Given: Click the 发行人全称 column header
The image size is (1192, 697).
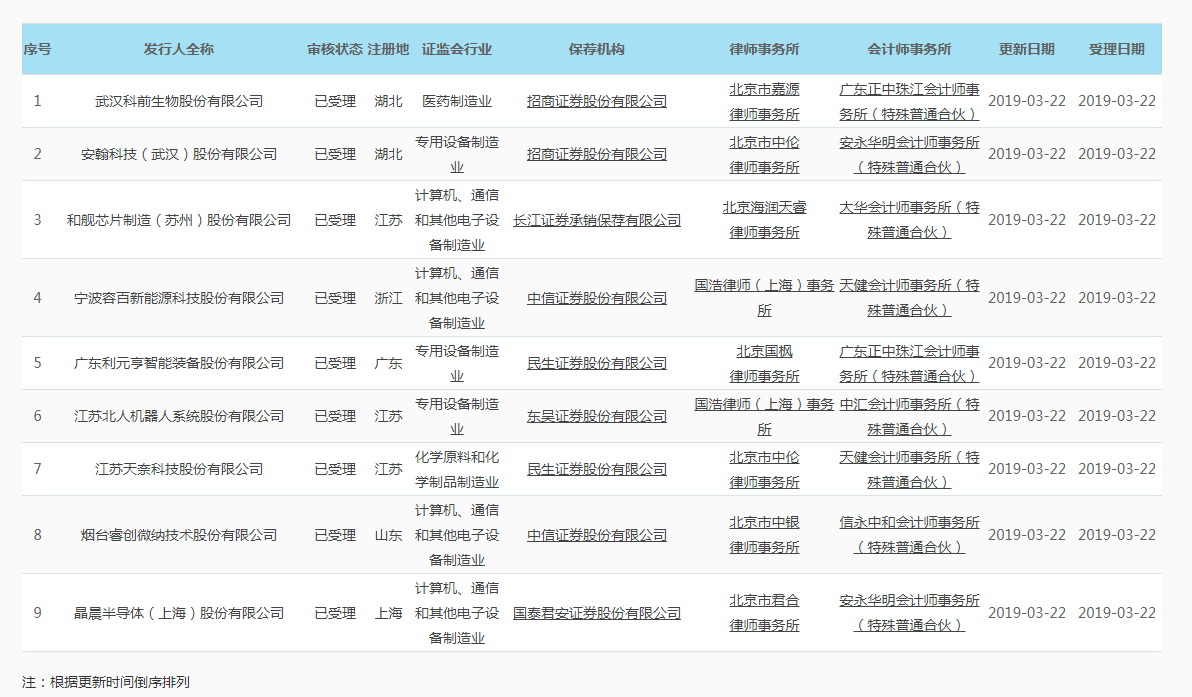Looking at the screenshot, I should (x=179, y=49).
